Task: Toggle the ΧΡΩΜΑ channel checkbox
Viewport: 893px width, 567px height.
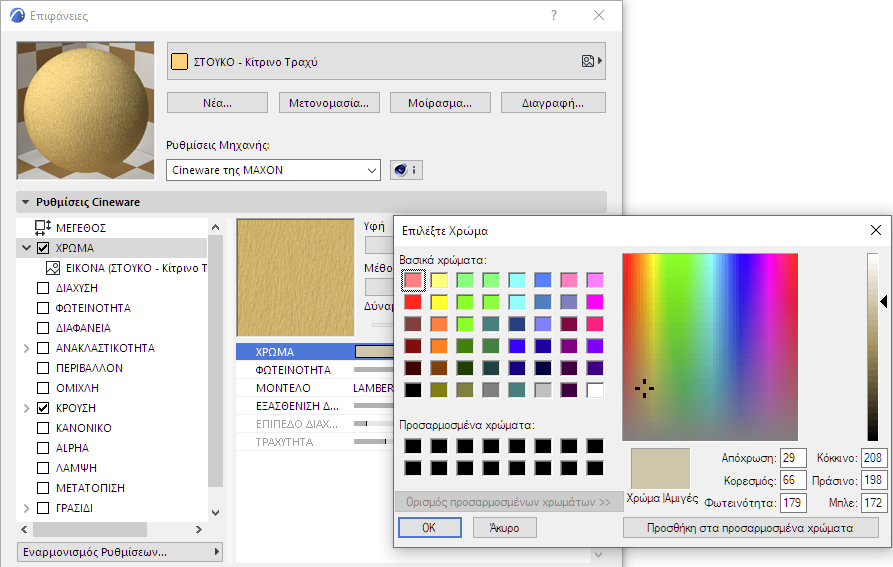Action: point(43,248)
